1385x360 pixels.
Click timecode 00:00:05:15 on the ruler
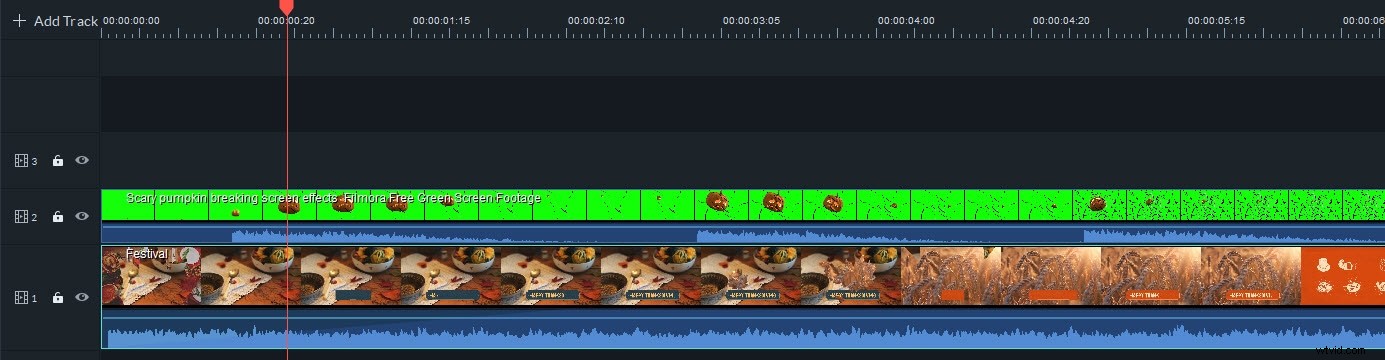1216,20
